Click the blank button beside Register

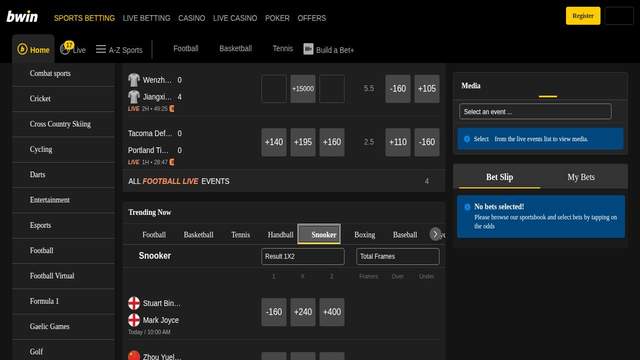click(619, 16)
